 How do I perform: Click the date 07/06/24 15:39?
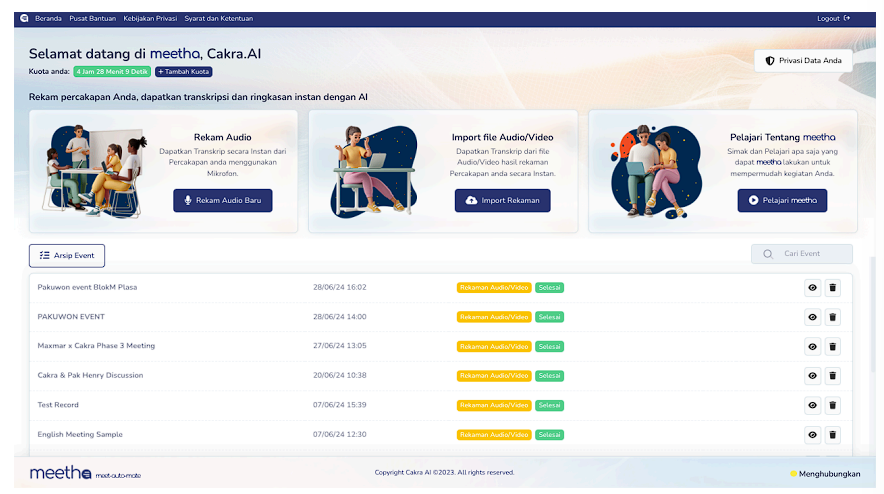[x=340, y=405]
